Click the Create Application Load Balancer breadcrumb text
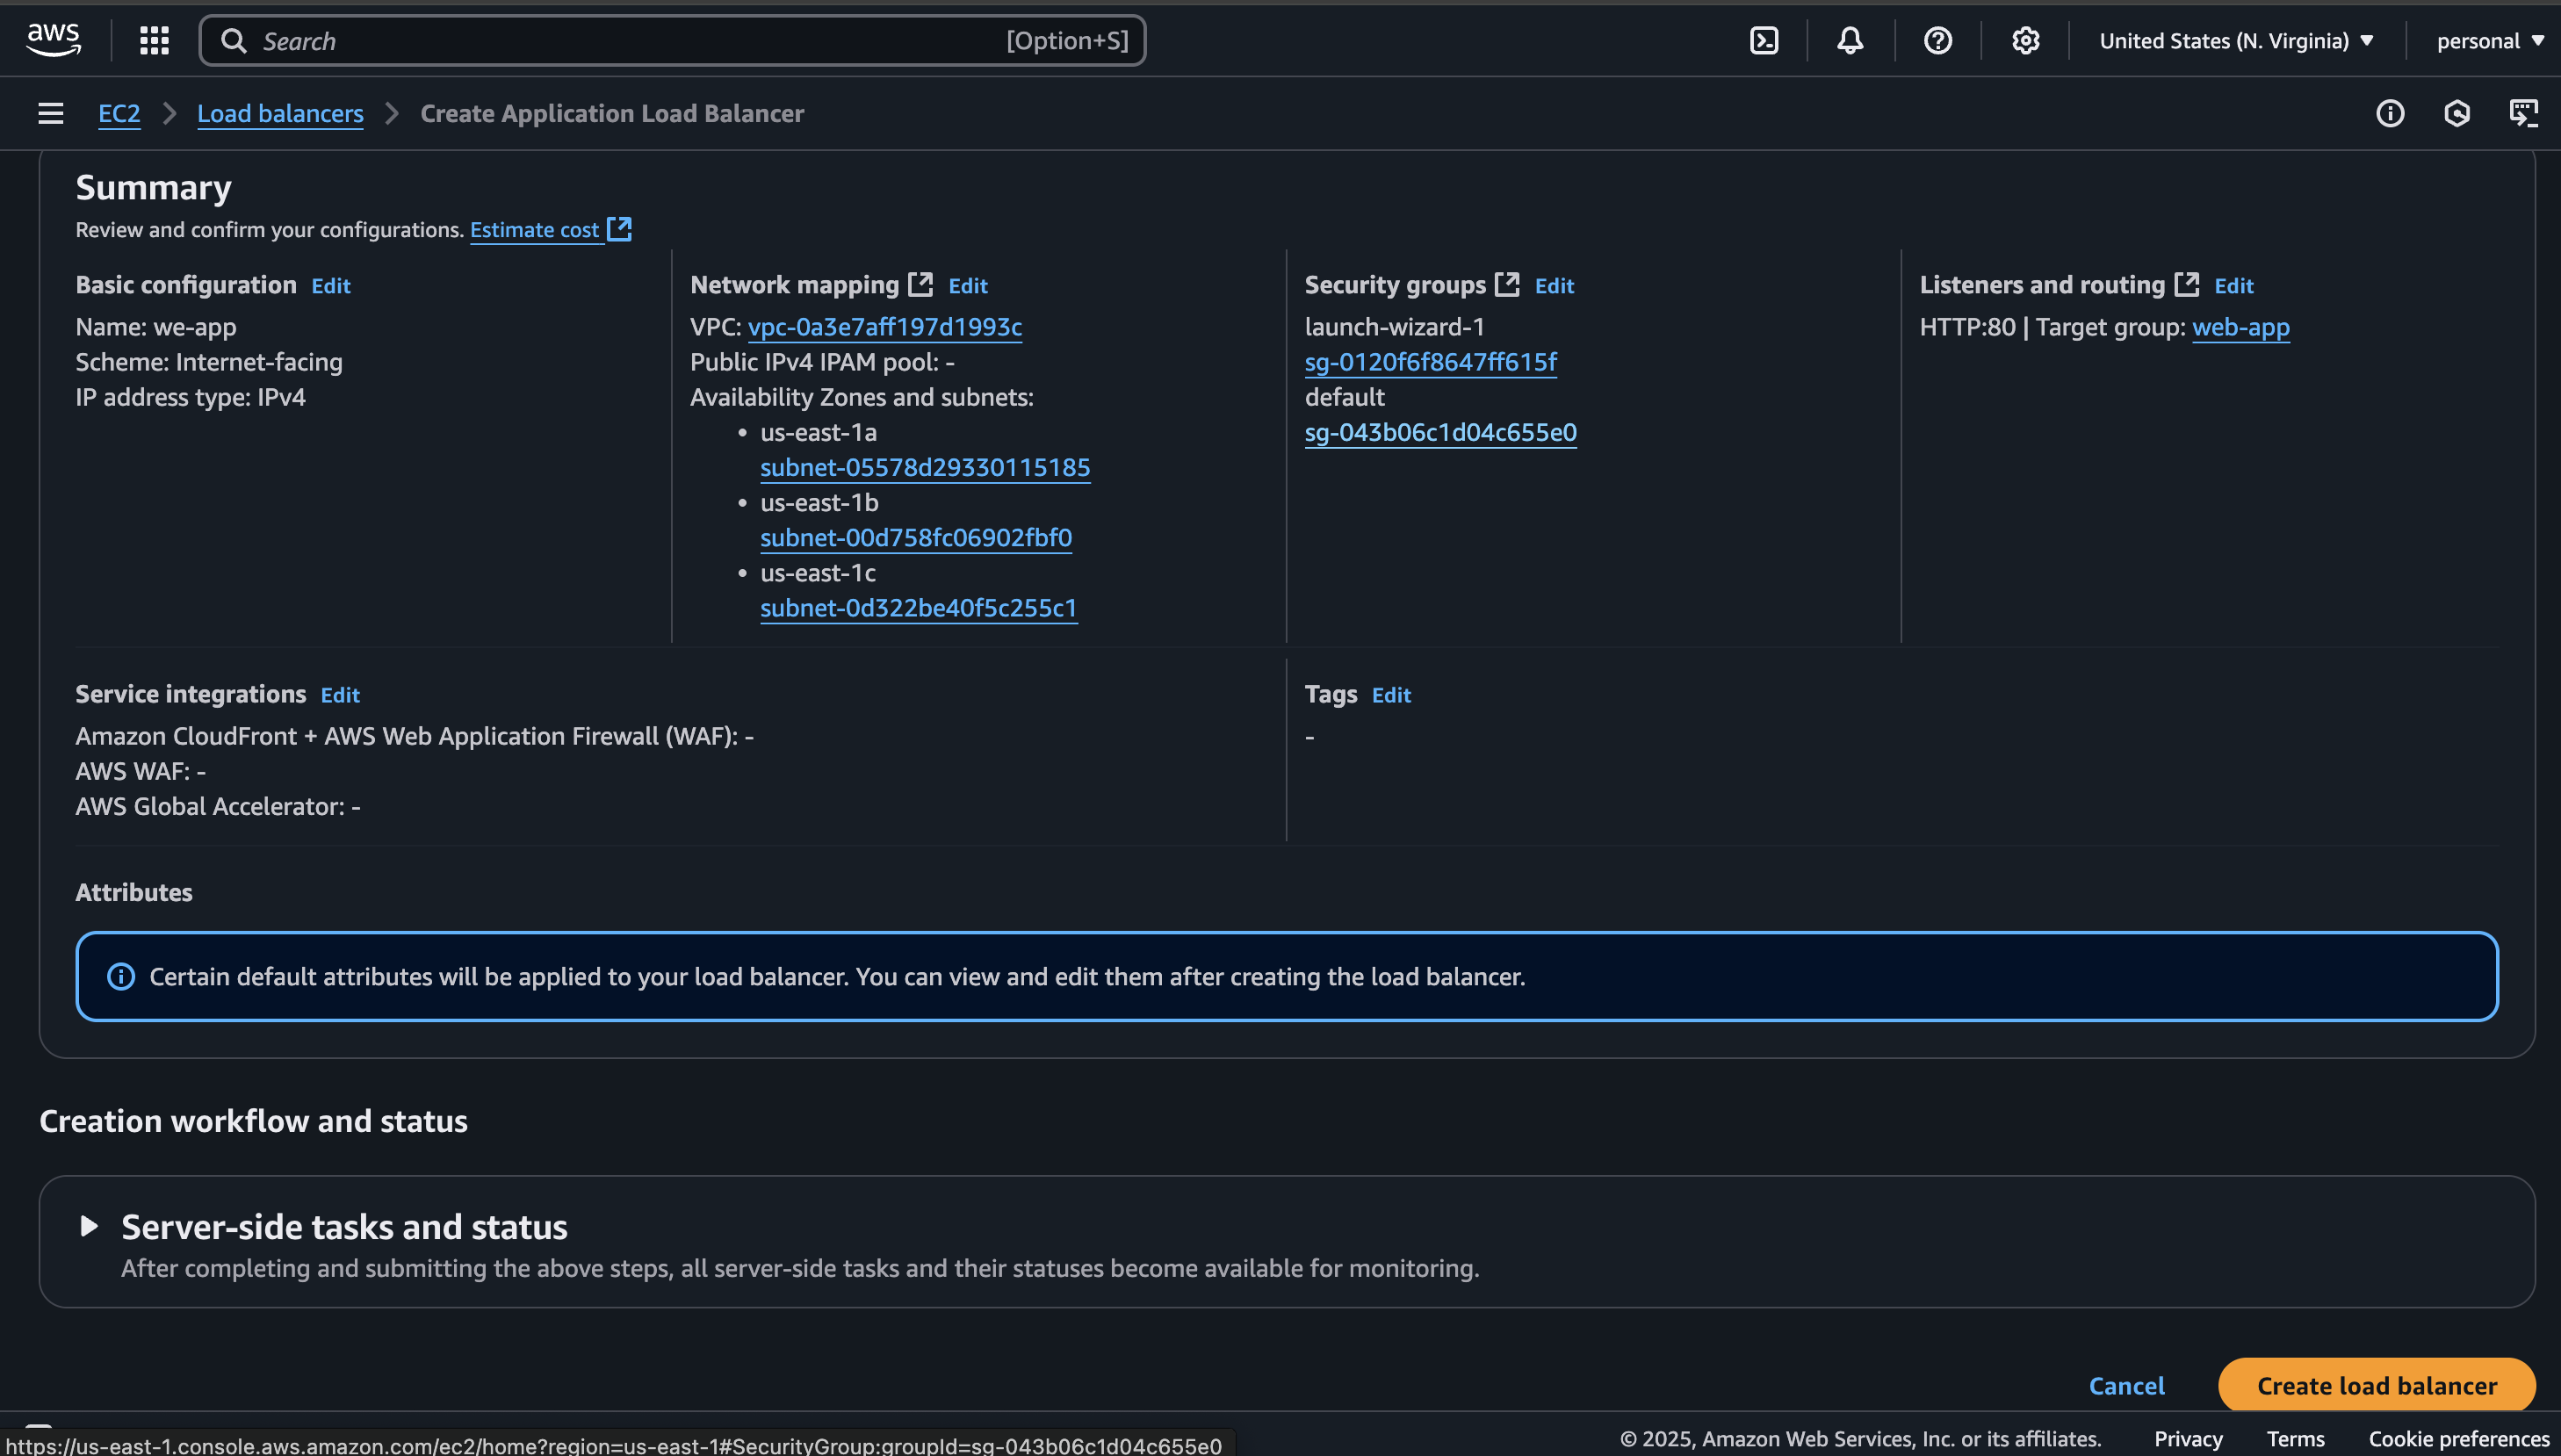This screenshot has height=1456, width=2561. pos(612,113)
